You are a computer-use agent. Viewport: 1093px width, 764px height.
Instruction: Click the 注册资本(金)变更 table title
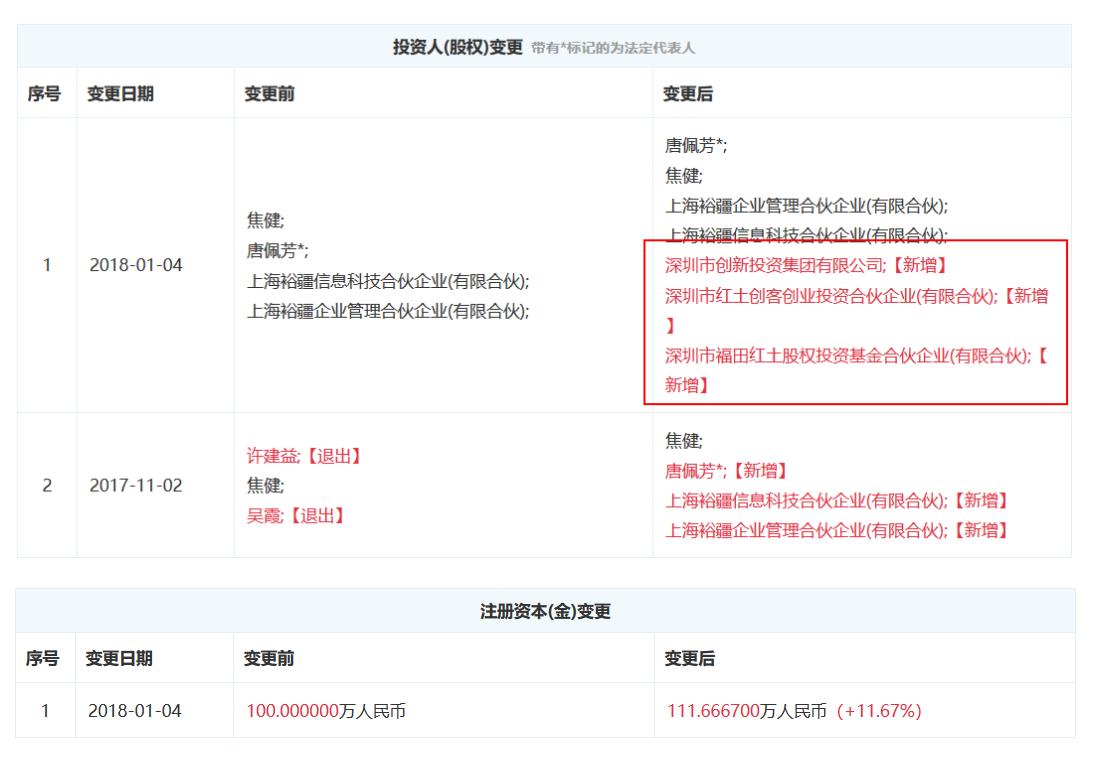pyautogui.click(x=546, y=611)
